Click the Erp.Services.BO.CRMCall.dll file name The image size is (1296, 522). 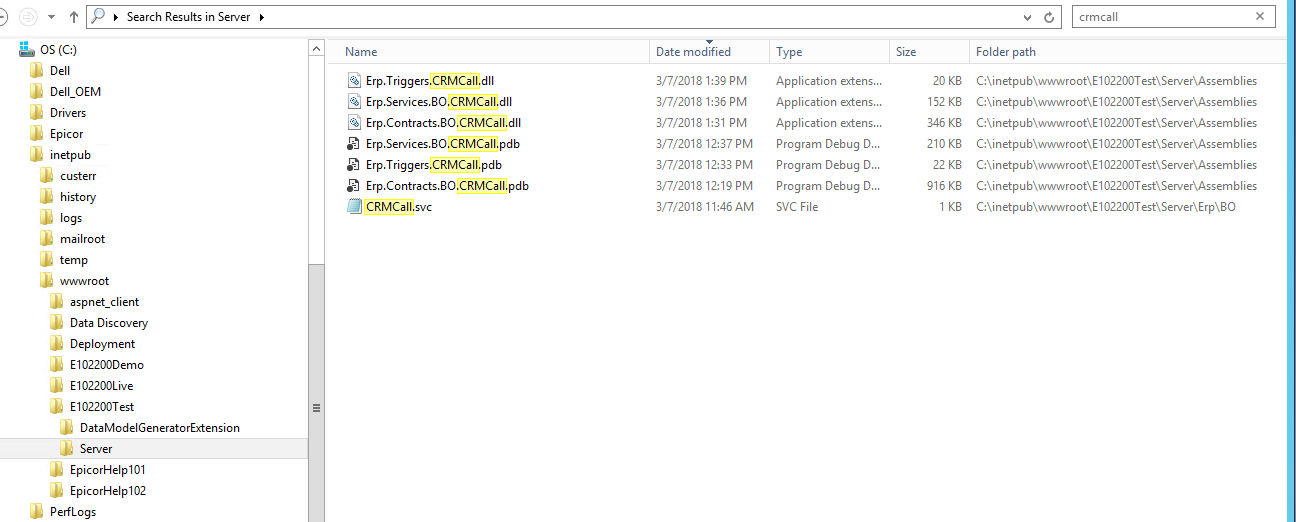[x=439, y=101]
